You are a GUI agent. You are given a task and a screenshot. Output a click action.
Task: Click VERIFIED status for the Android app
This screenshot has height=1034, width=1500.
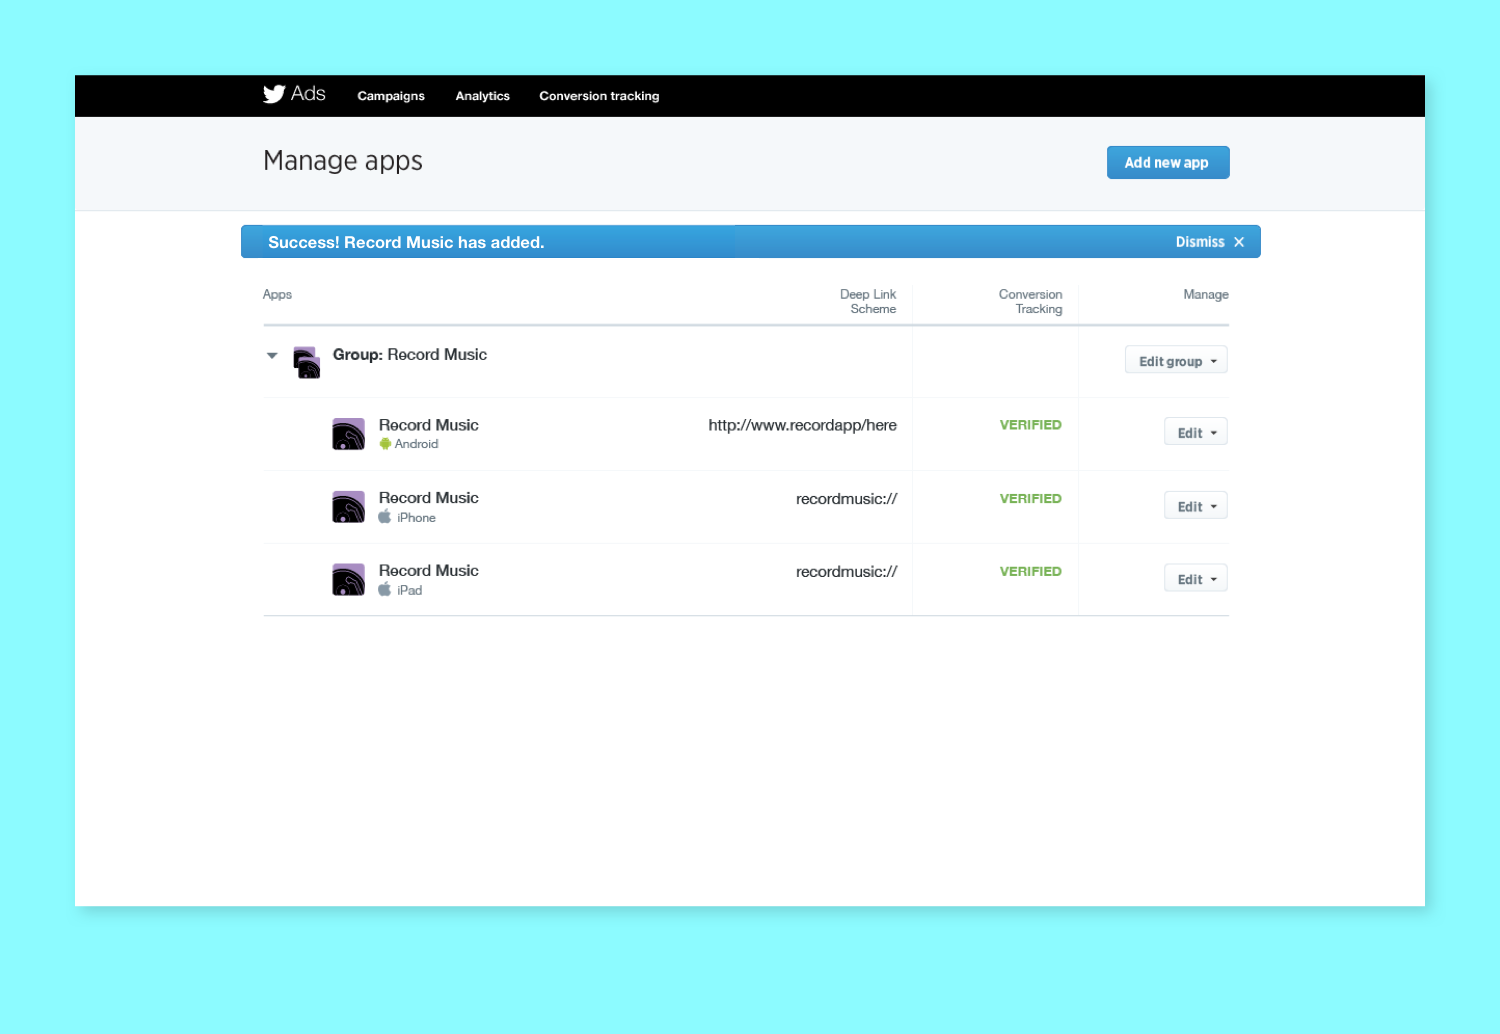click(1031, 425)
